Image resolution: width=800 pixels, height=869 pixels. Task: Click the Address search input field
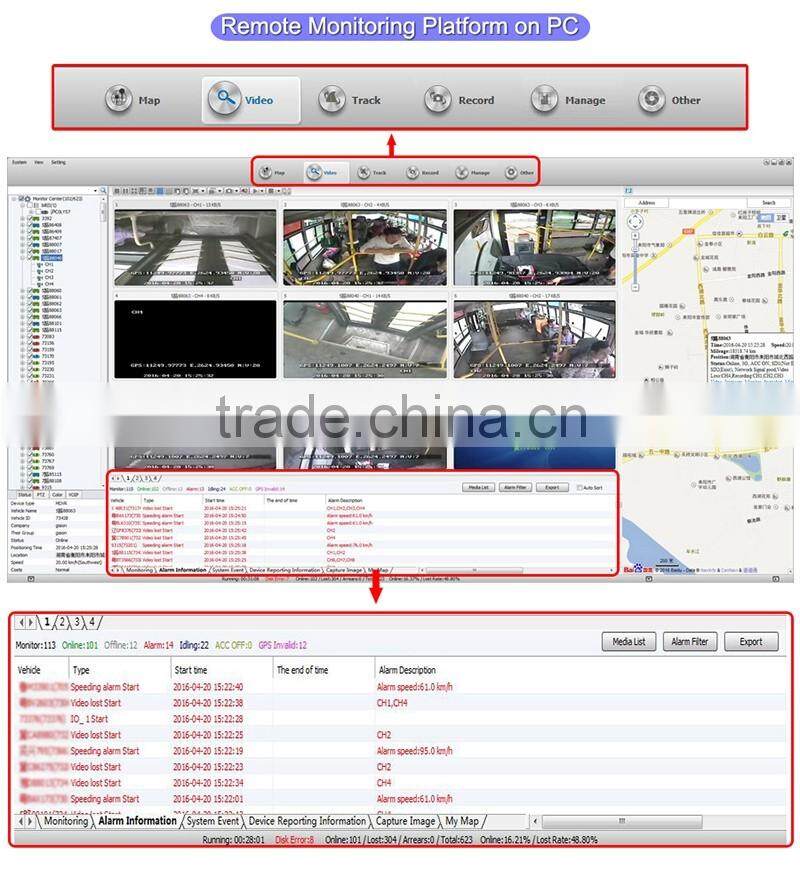pyautogui.click(x=708, y=201)
